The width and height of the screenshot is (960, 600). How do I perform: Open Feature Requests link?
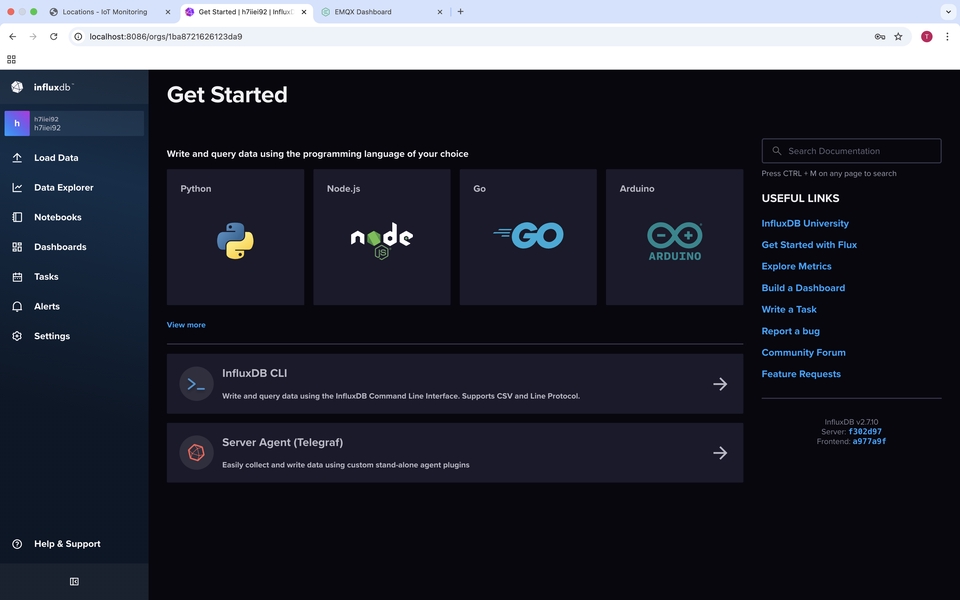[801, 374]
